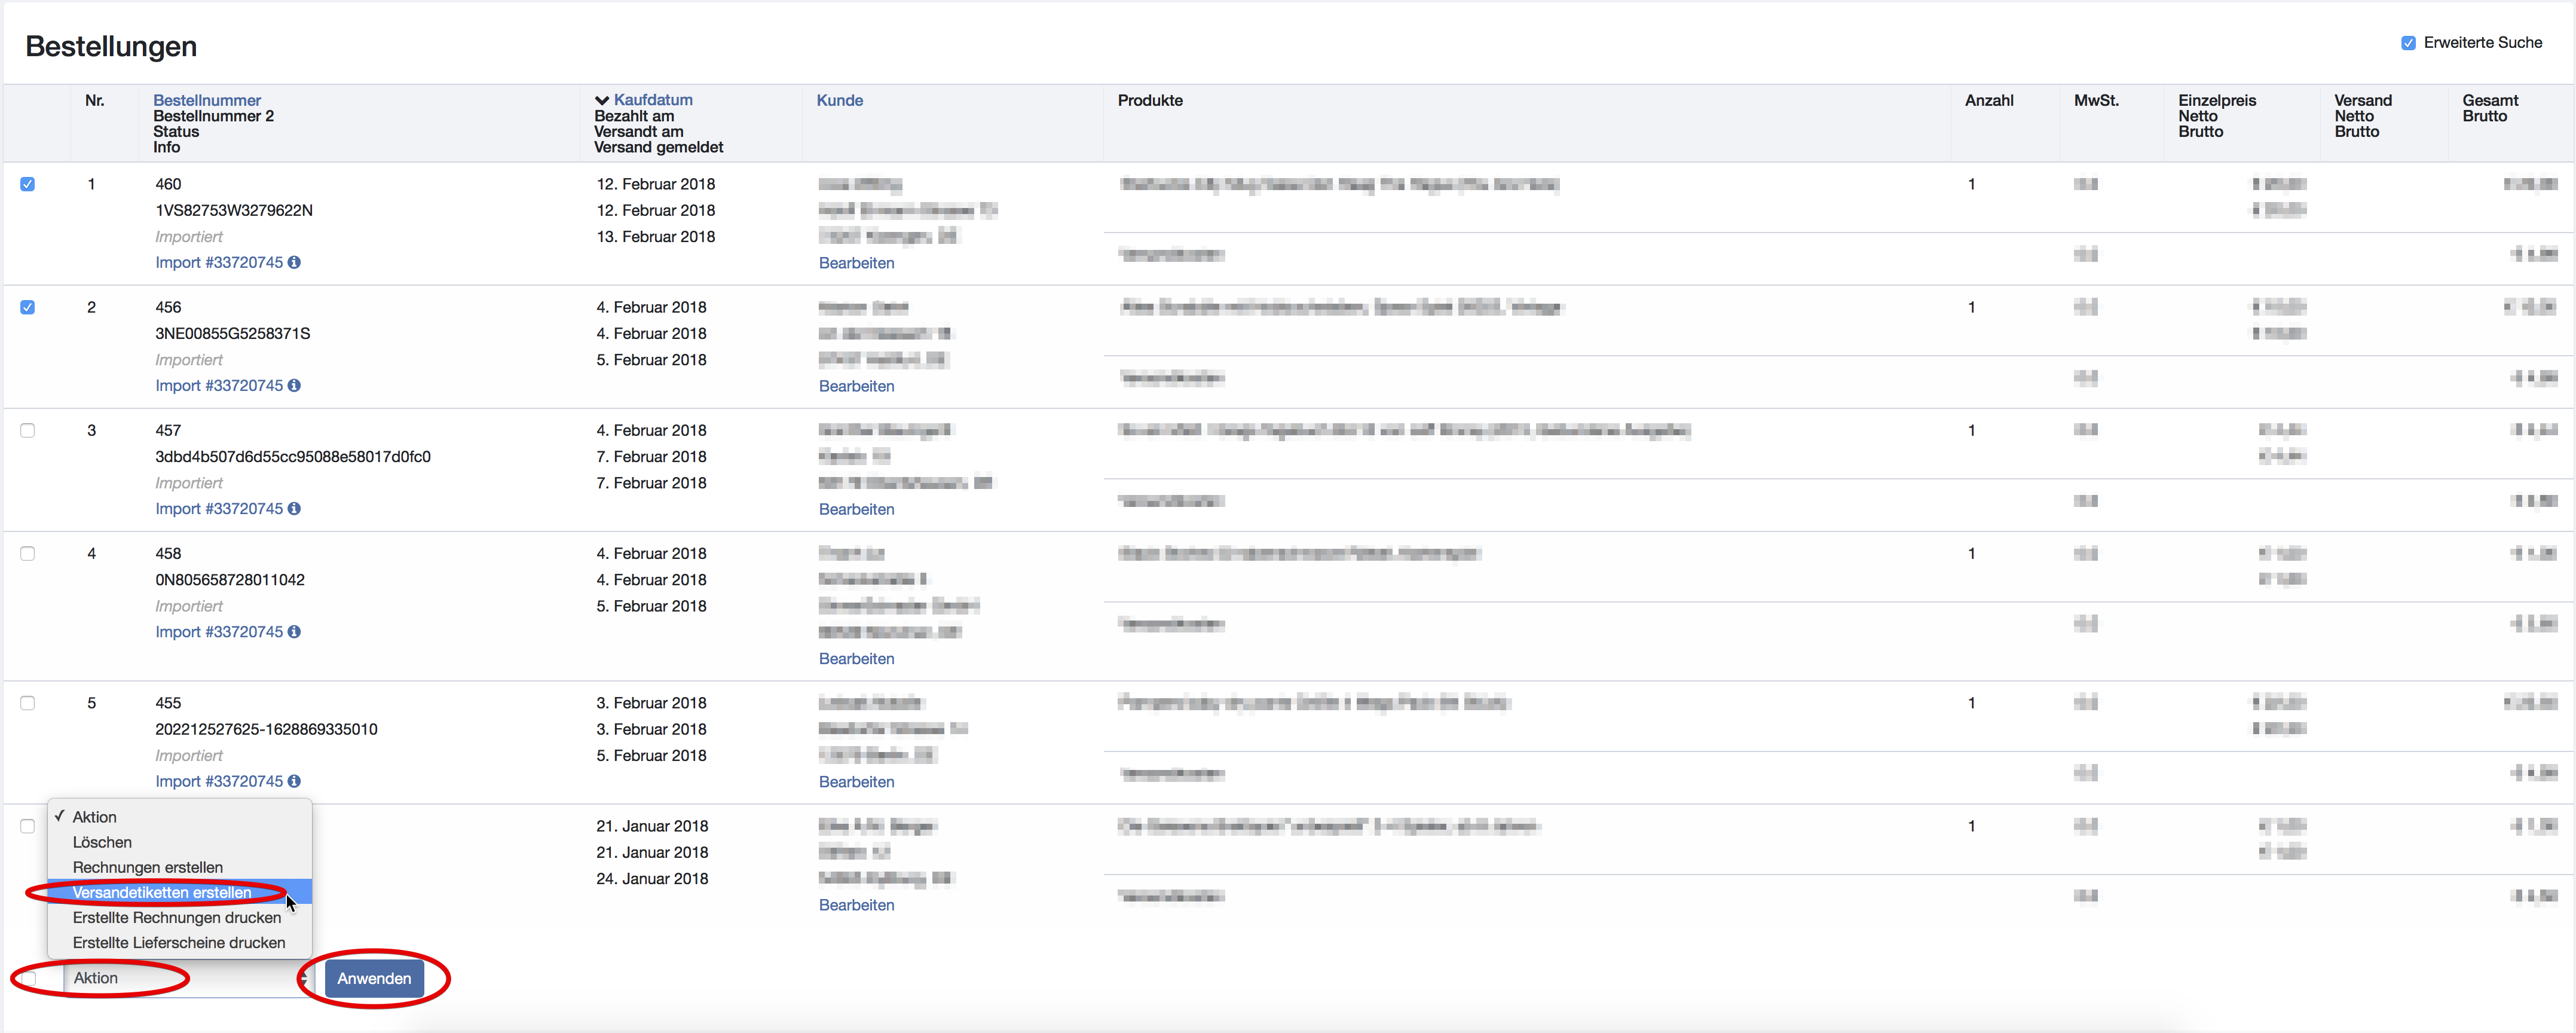This screenshot has width=2576, height=1033.
Task: Click info icon next to order 460 import
Action: tap(294, 262)
